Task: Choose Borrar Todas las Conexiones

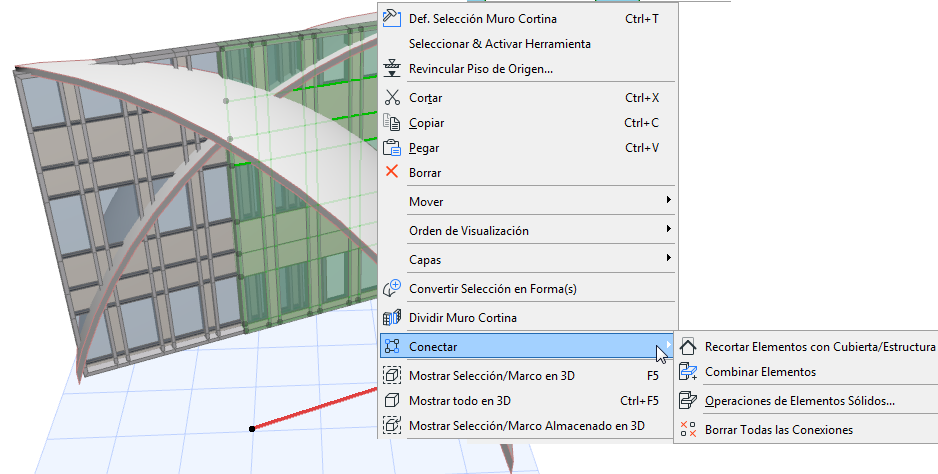Action: pyautogui.click(x=806, y=430)
